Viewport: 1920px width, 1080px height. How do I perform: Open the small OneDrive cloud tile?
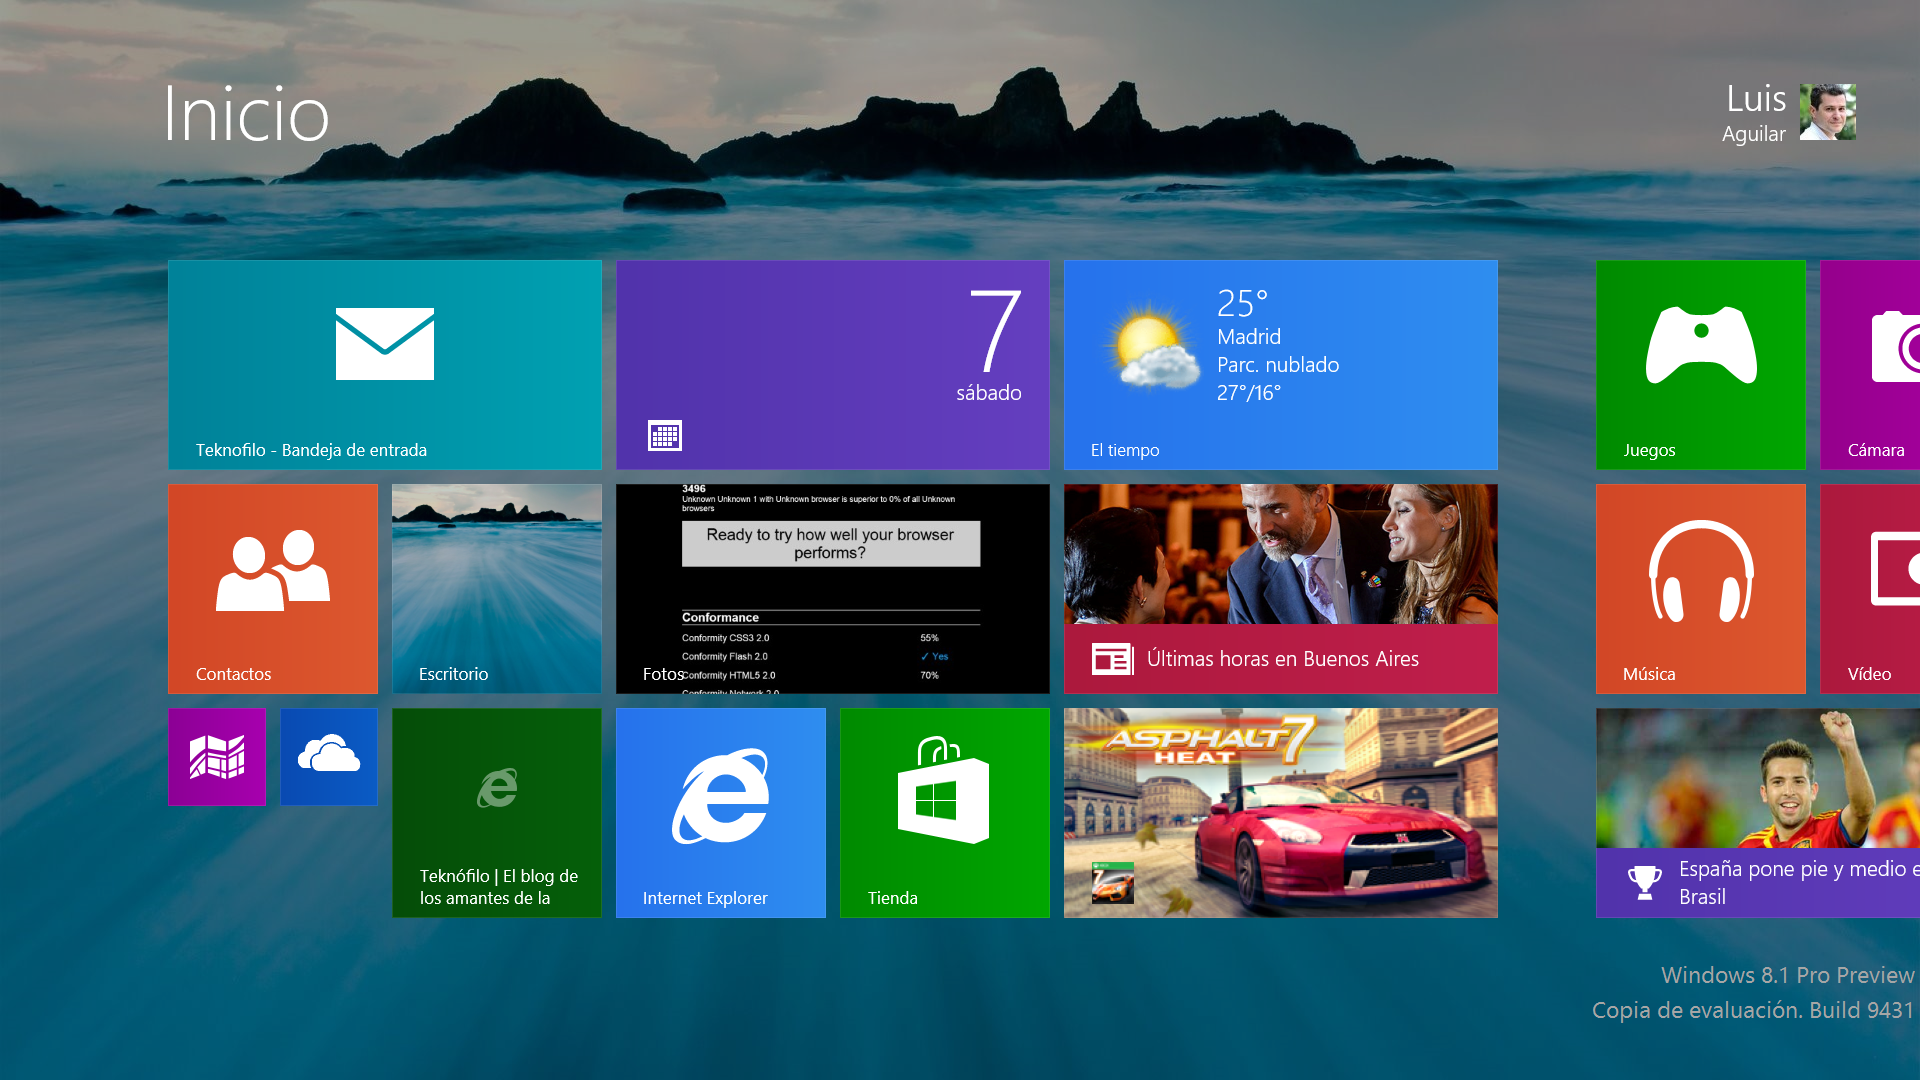(x=329, y=757)
